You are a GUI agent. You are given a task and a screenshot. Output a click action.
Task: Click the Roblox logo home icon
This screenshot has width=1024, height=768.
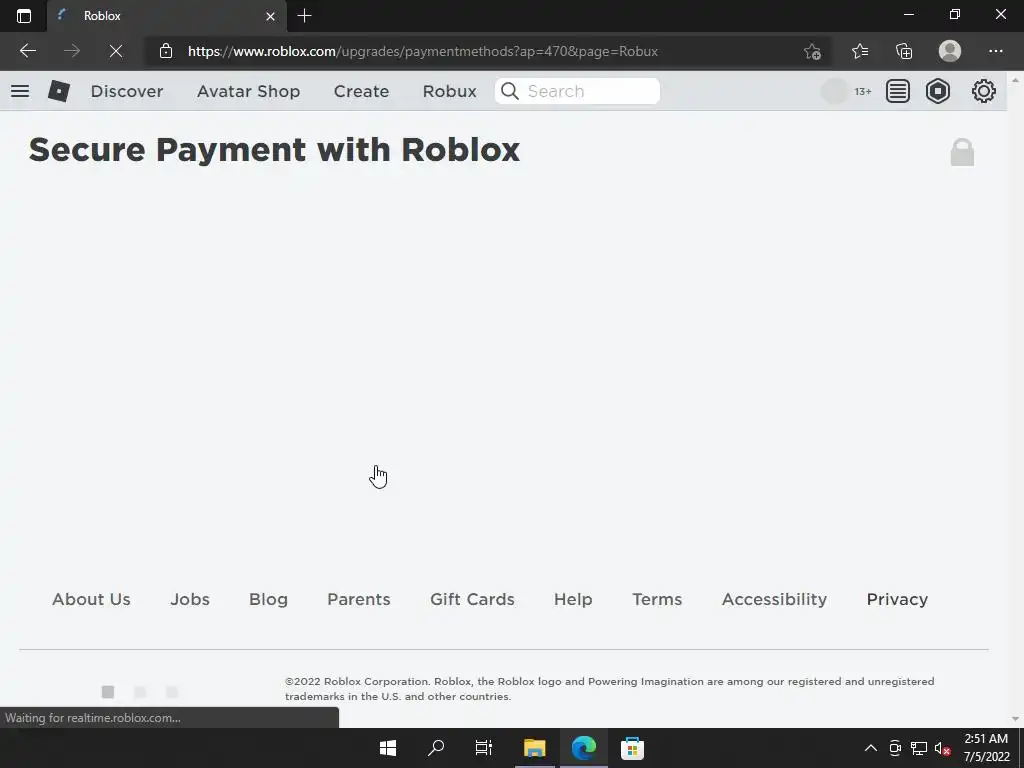(59, 91)
